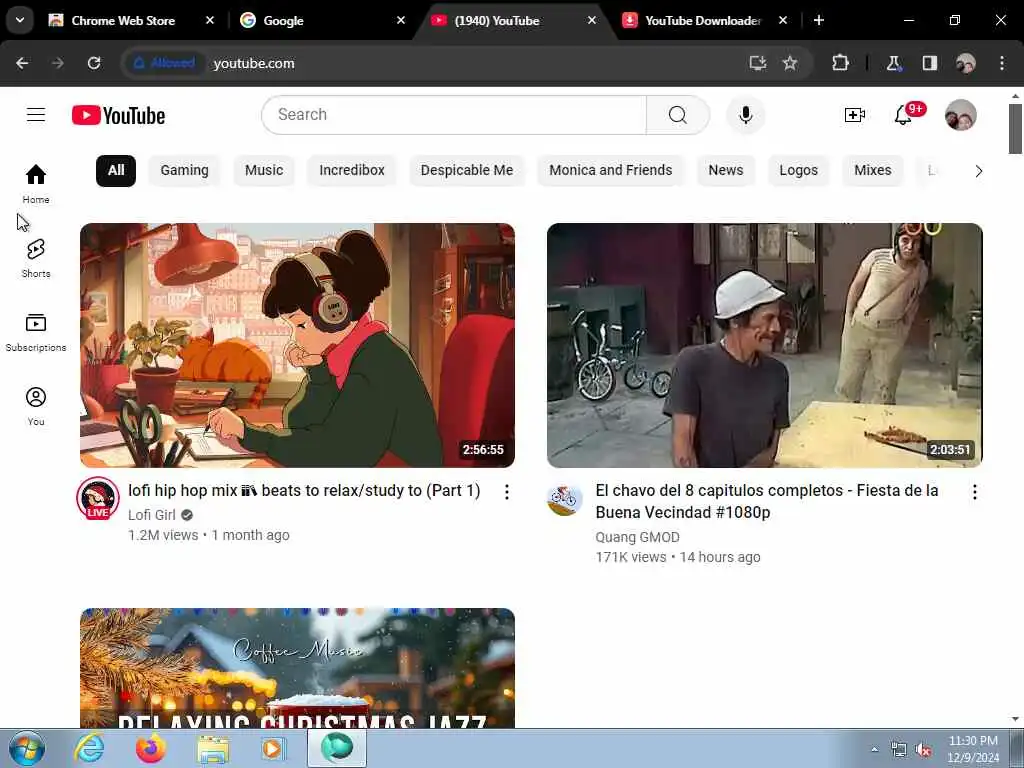Open Shorts in the sidebar
Image resolution: width=1024 pixels, height=768 pixels.
pos(36,258)
